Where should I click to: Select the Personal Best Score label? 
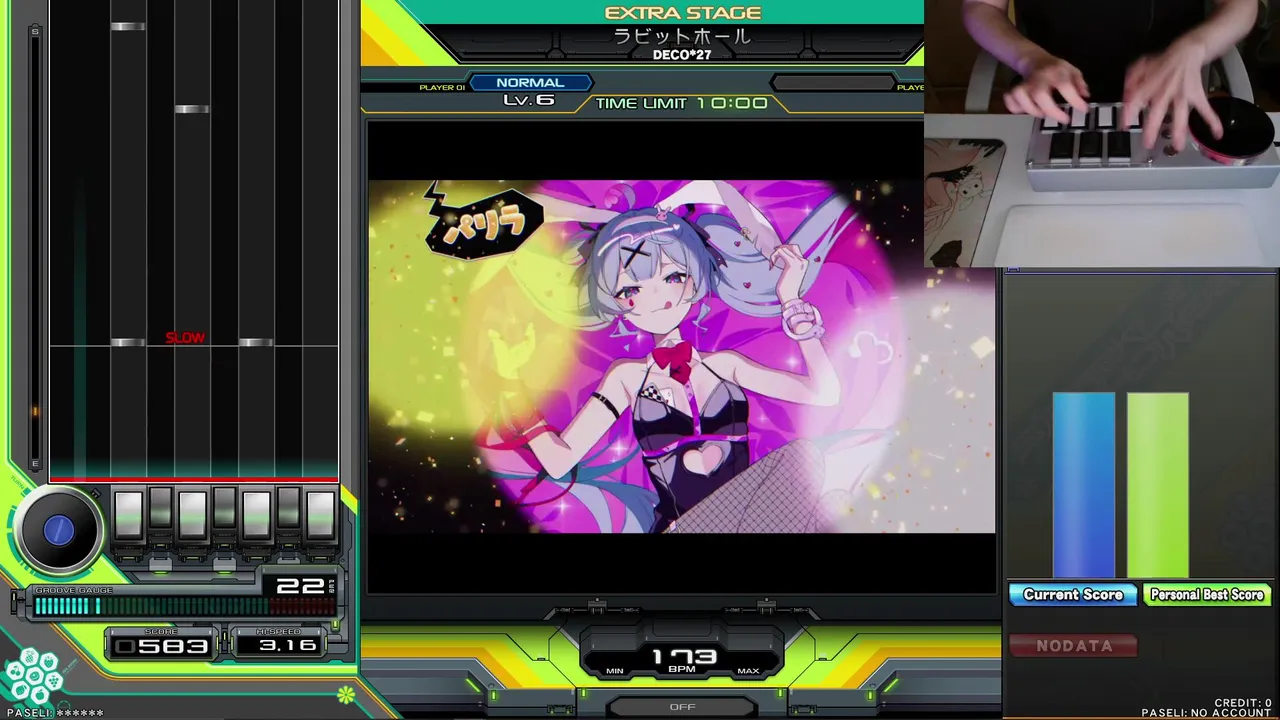tap(1207, 595)
